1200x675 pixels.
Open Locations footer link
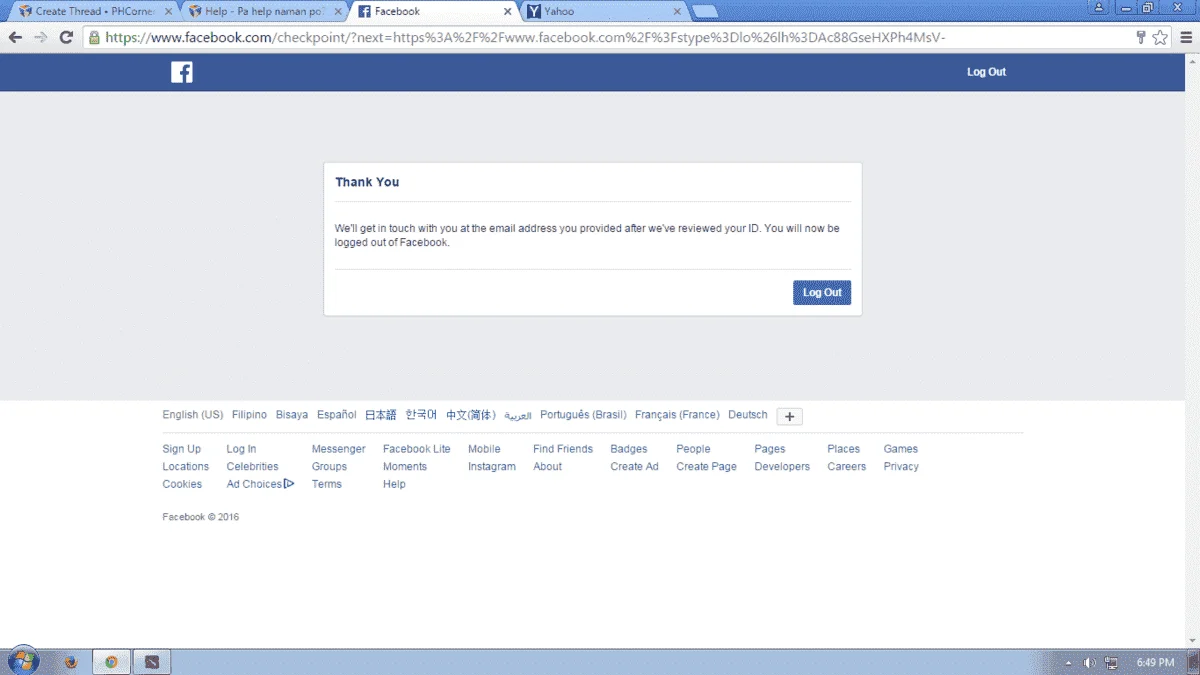pos(186,467)
